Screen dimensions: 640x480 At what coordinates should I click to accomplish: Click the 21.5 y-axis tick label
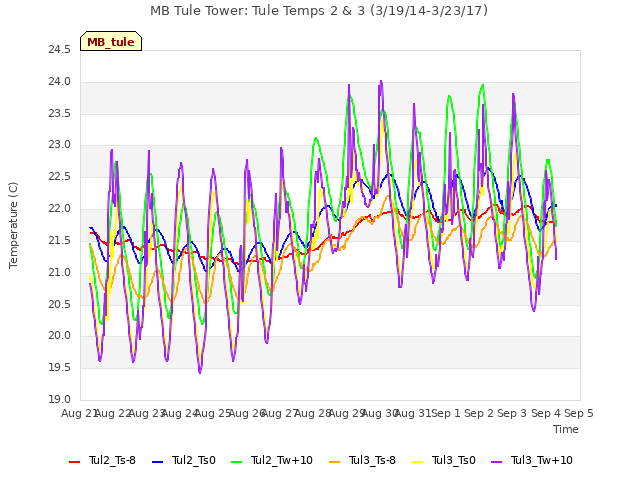pyautogui.click(x=60, y=241)
